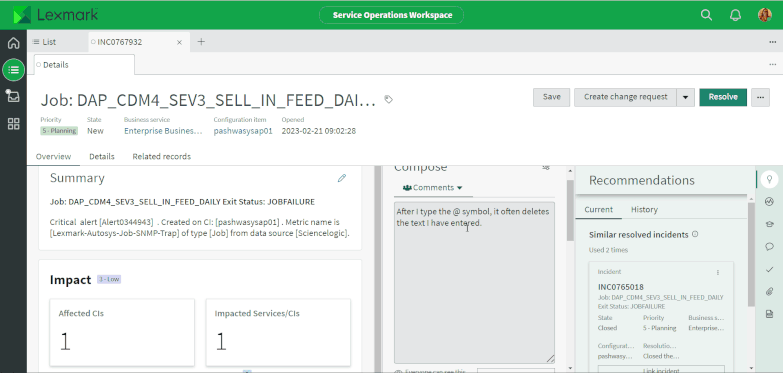The height and width of the screenshot is (373, 783).
Task: Expand the Create change request dropdown arrow
Action: point(686,97)
